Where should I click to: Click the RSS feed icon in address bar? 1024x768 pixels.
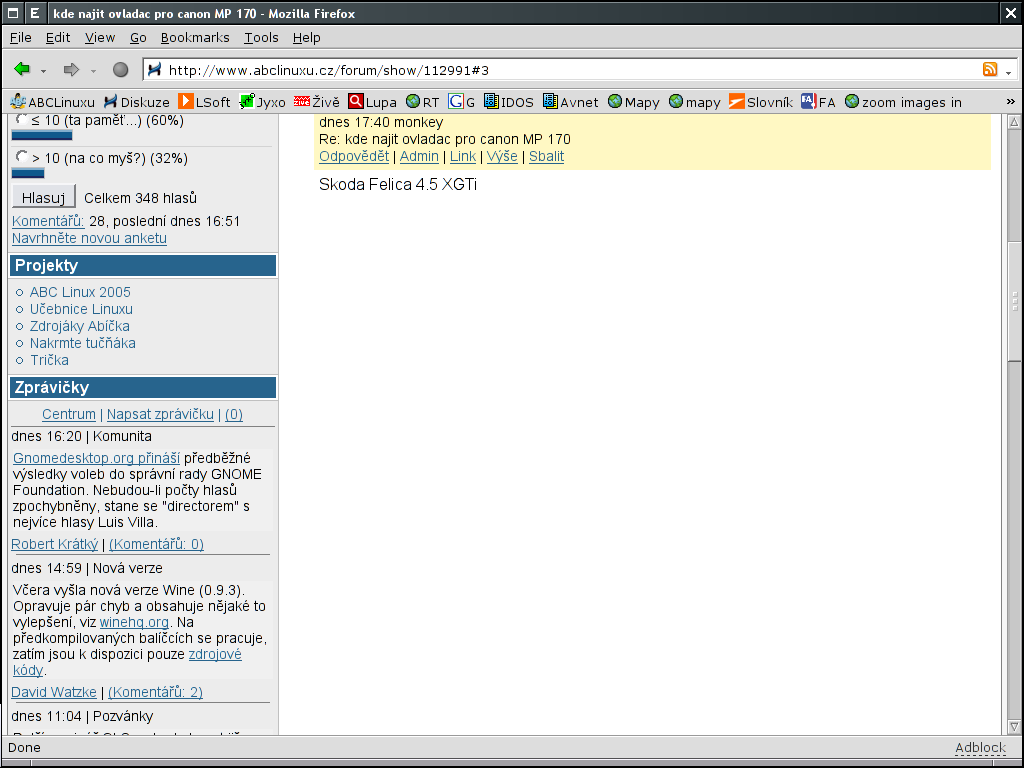tap(990, 70)
